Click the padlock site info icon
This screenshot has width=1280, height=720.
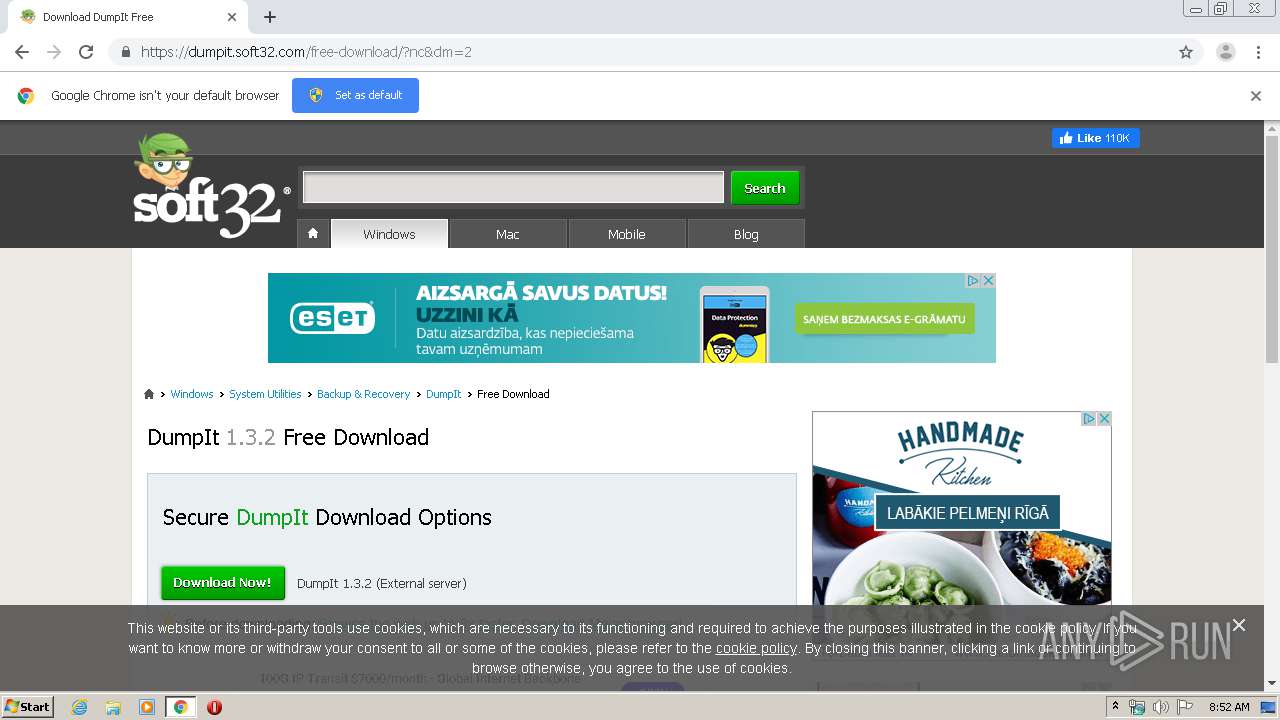(126, 52)
